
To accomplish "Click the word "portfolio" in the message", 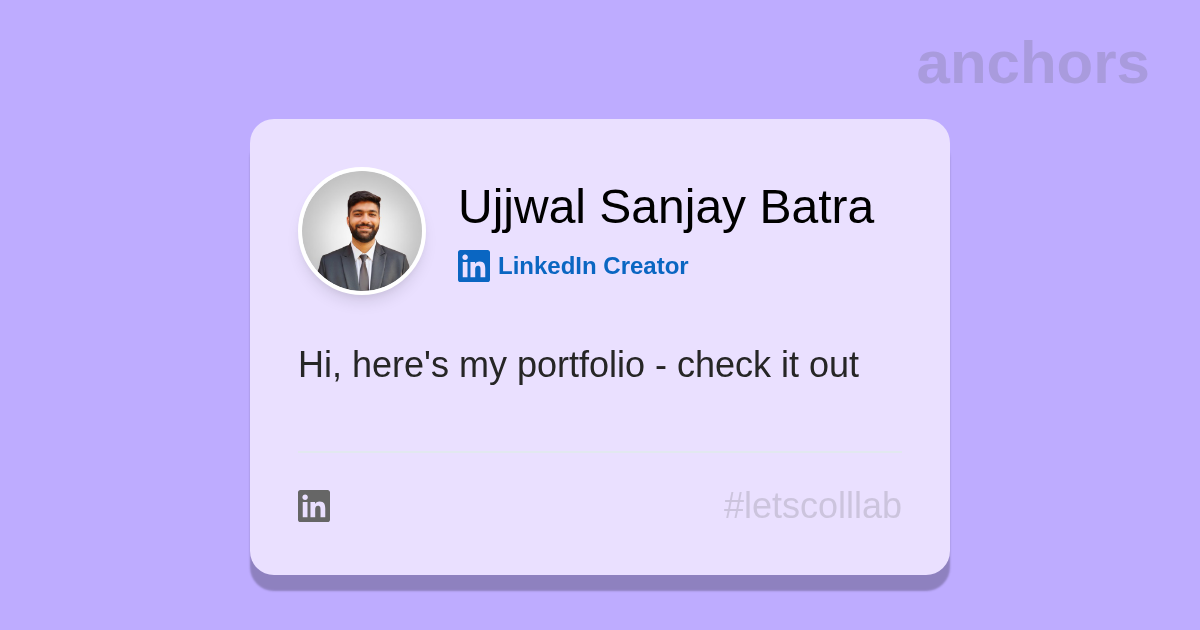I will pyautogui.click(x=580, y=365).
